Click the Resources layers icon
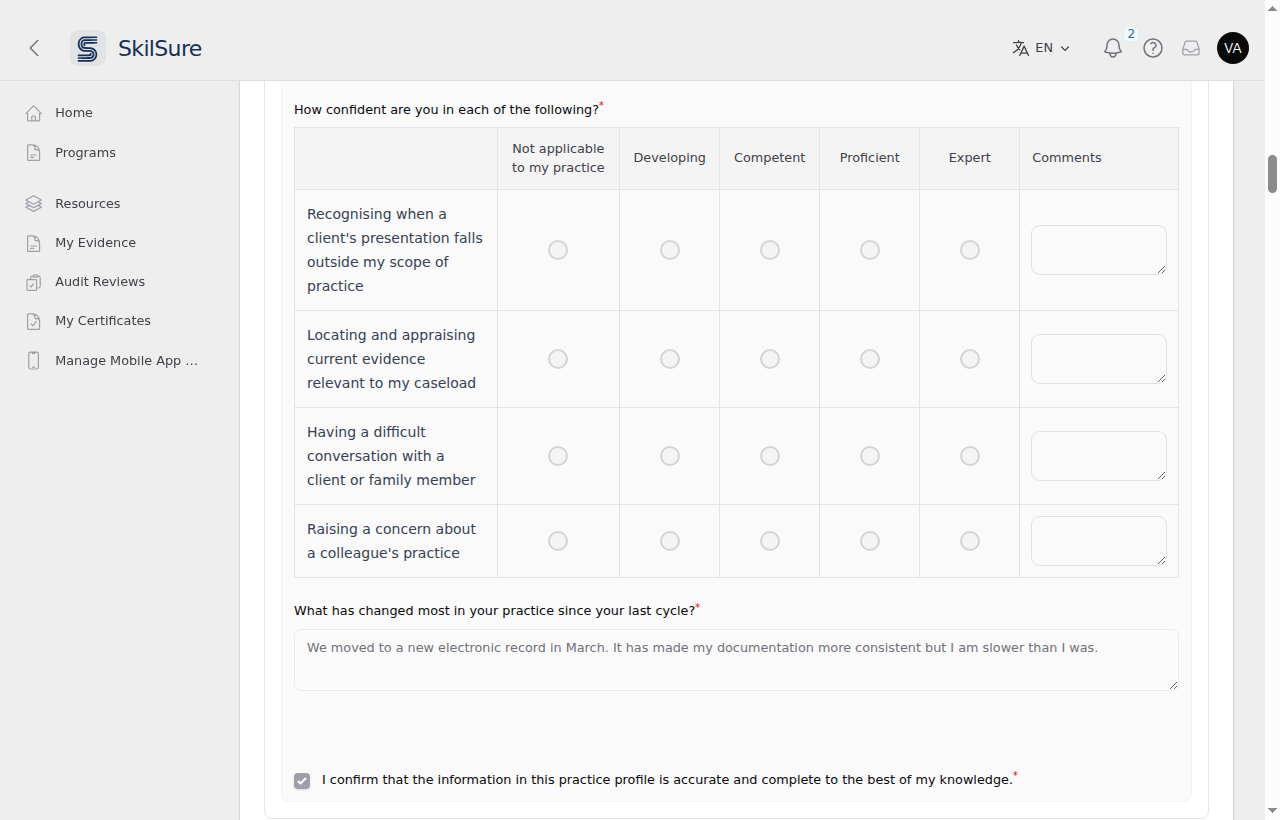This screenshot has height=820, width=1280. coord(34,204)
